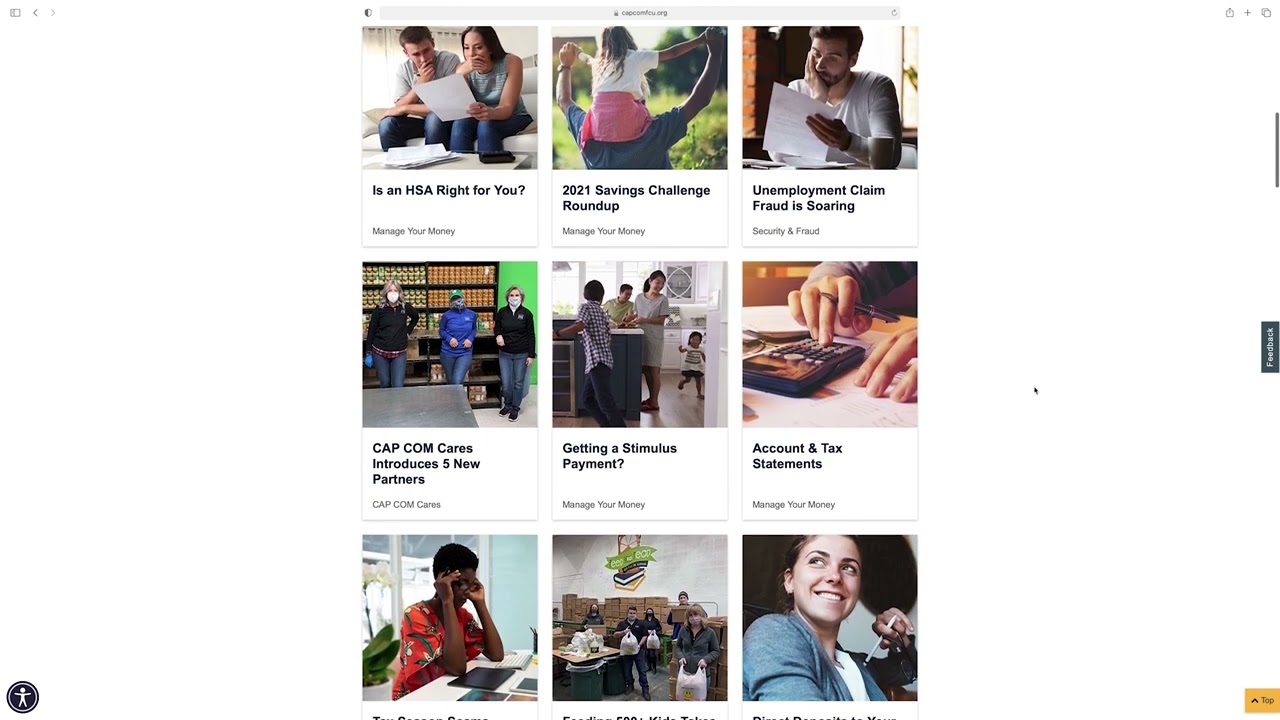Click the capcomfcu.org address bar
1280x720 pixels.
click(x=640, y=13)
